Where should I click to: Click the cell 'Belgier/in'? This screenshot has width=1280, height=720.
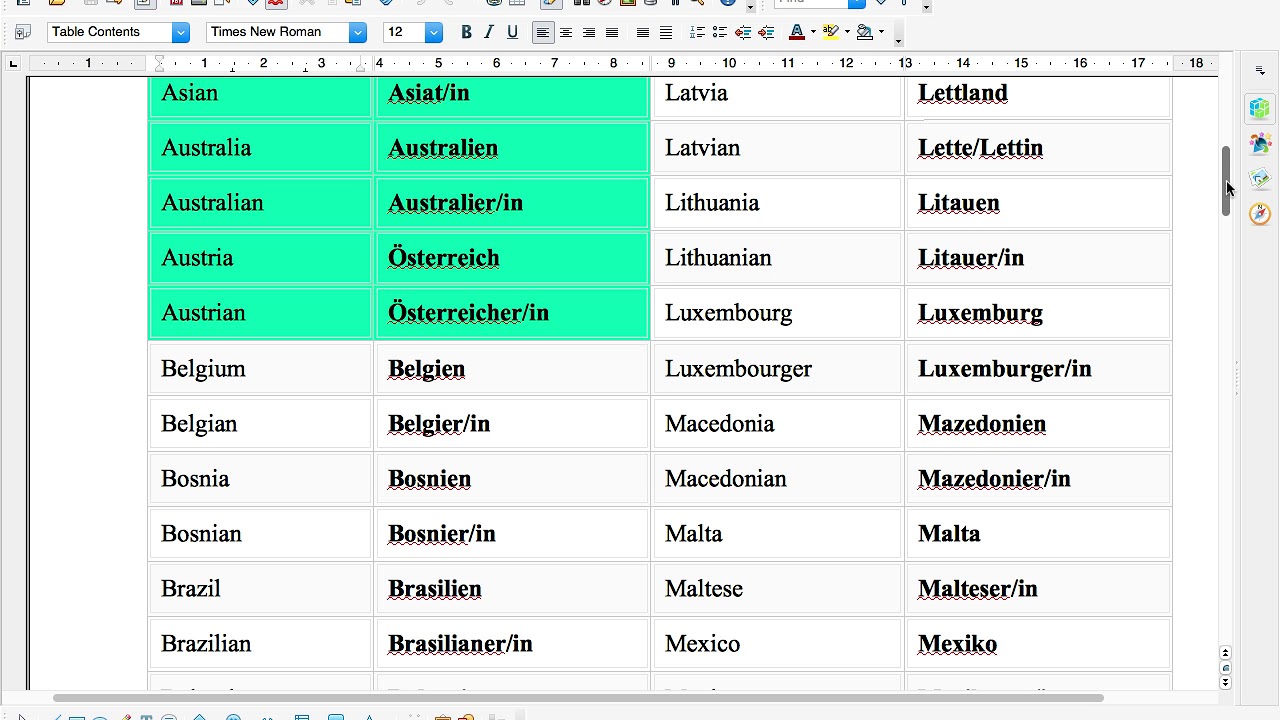pos(512,424)
